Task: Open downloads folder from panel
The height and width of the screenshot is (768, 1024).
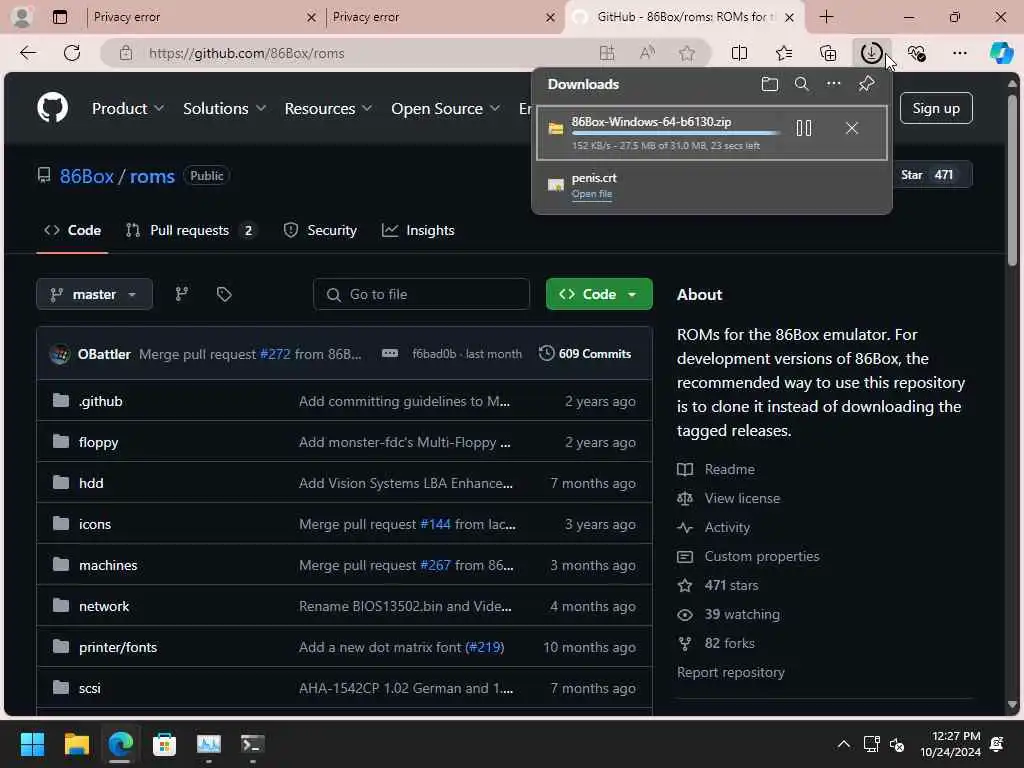Action: (770, 84)
